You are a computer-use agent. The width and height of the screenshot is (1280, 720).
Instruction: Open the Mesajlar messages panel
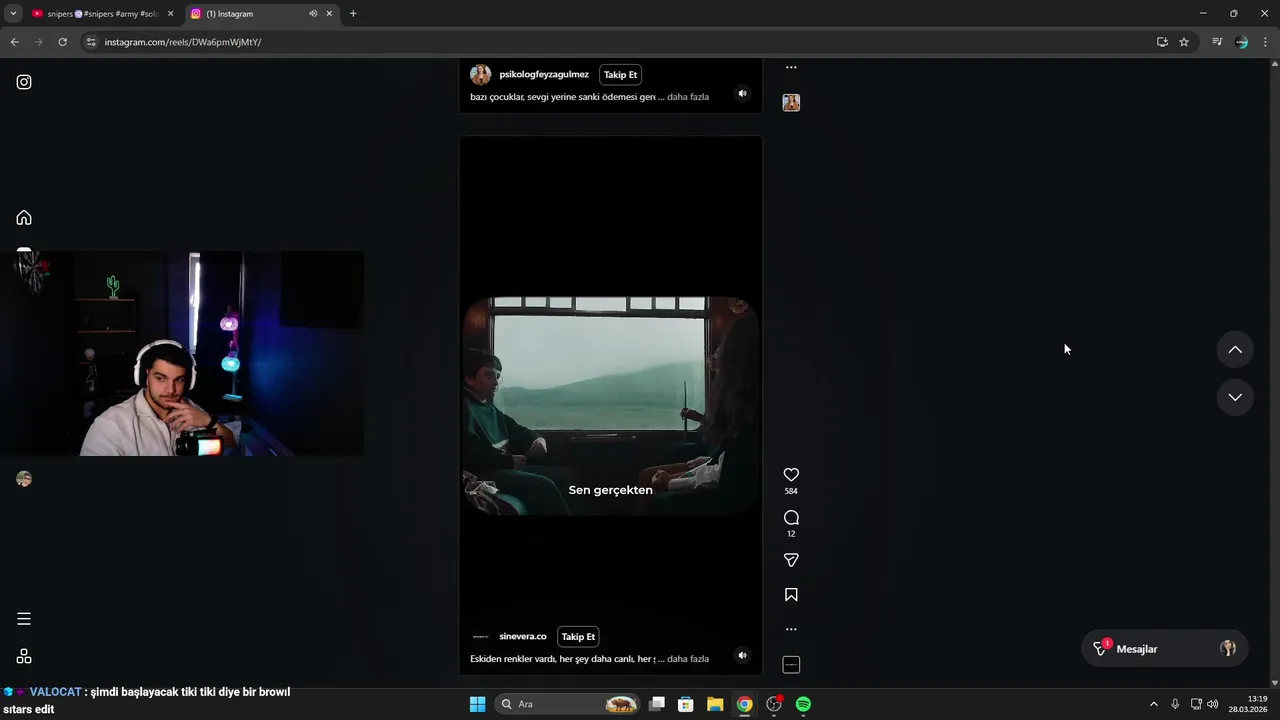coord(1164,649)
